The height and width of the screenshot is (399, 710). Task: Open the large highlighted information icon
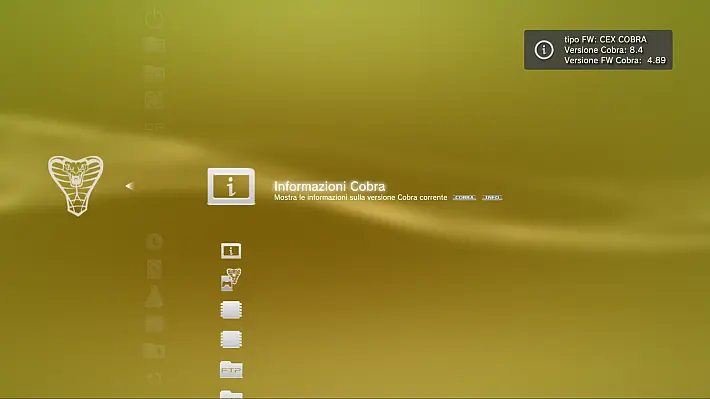click(x=231, y=187)
